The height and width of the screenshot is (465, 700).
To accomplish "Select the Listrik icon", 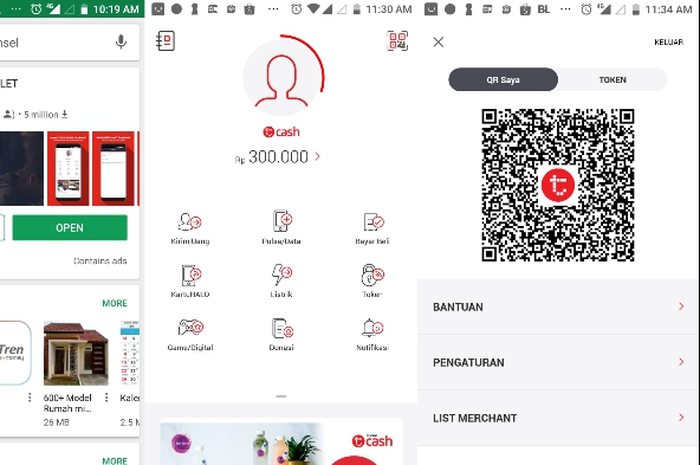I will point(282,274).
